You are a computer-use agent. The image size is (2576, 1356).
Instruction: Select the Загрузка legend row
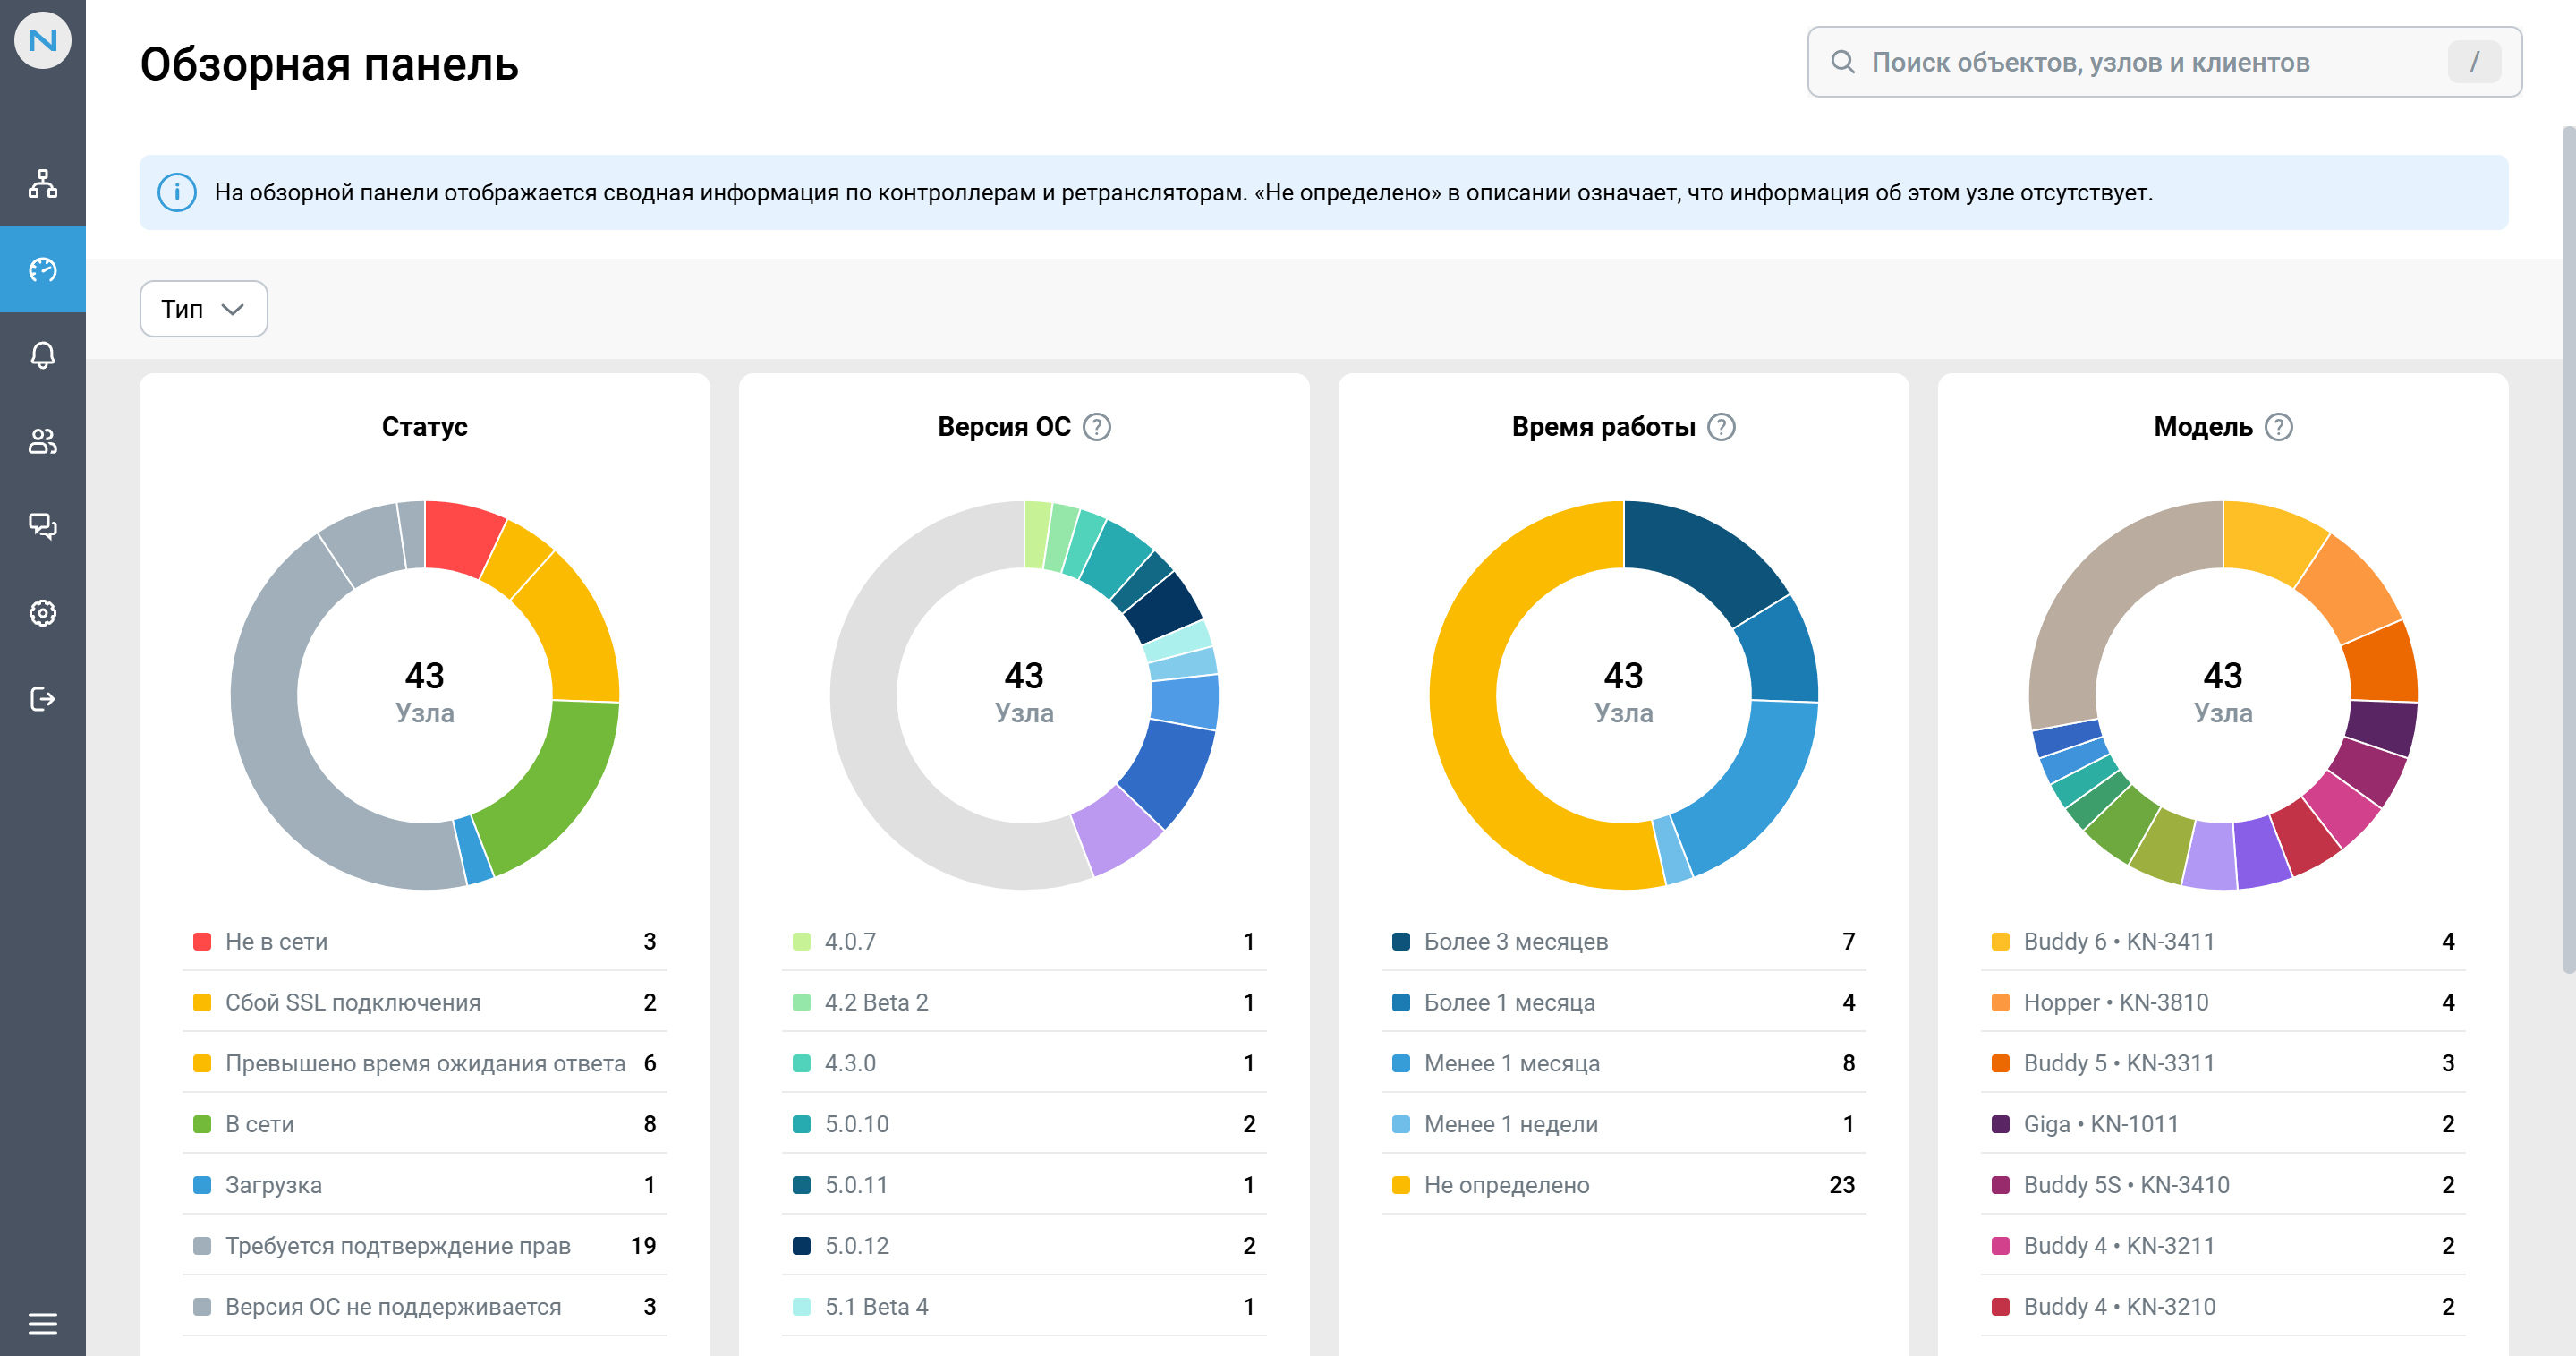coord(425,1185)
